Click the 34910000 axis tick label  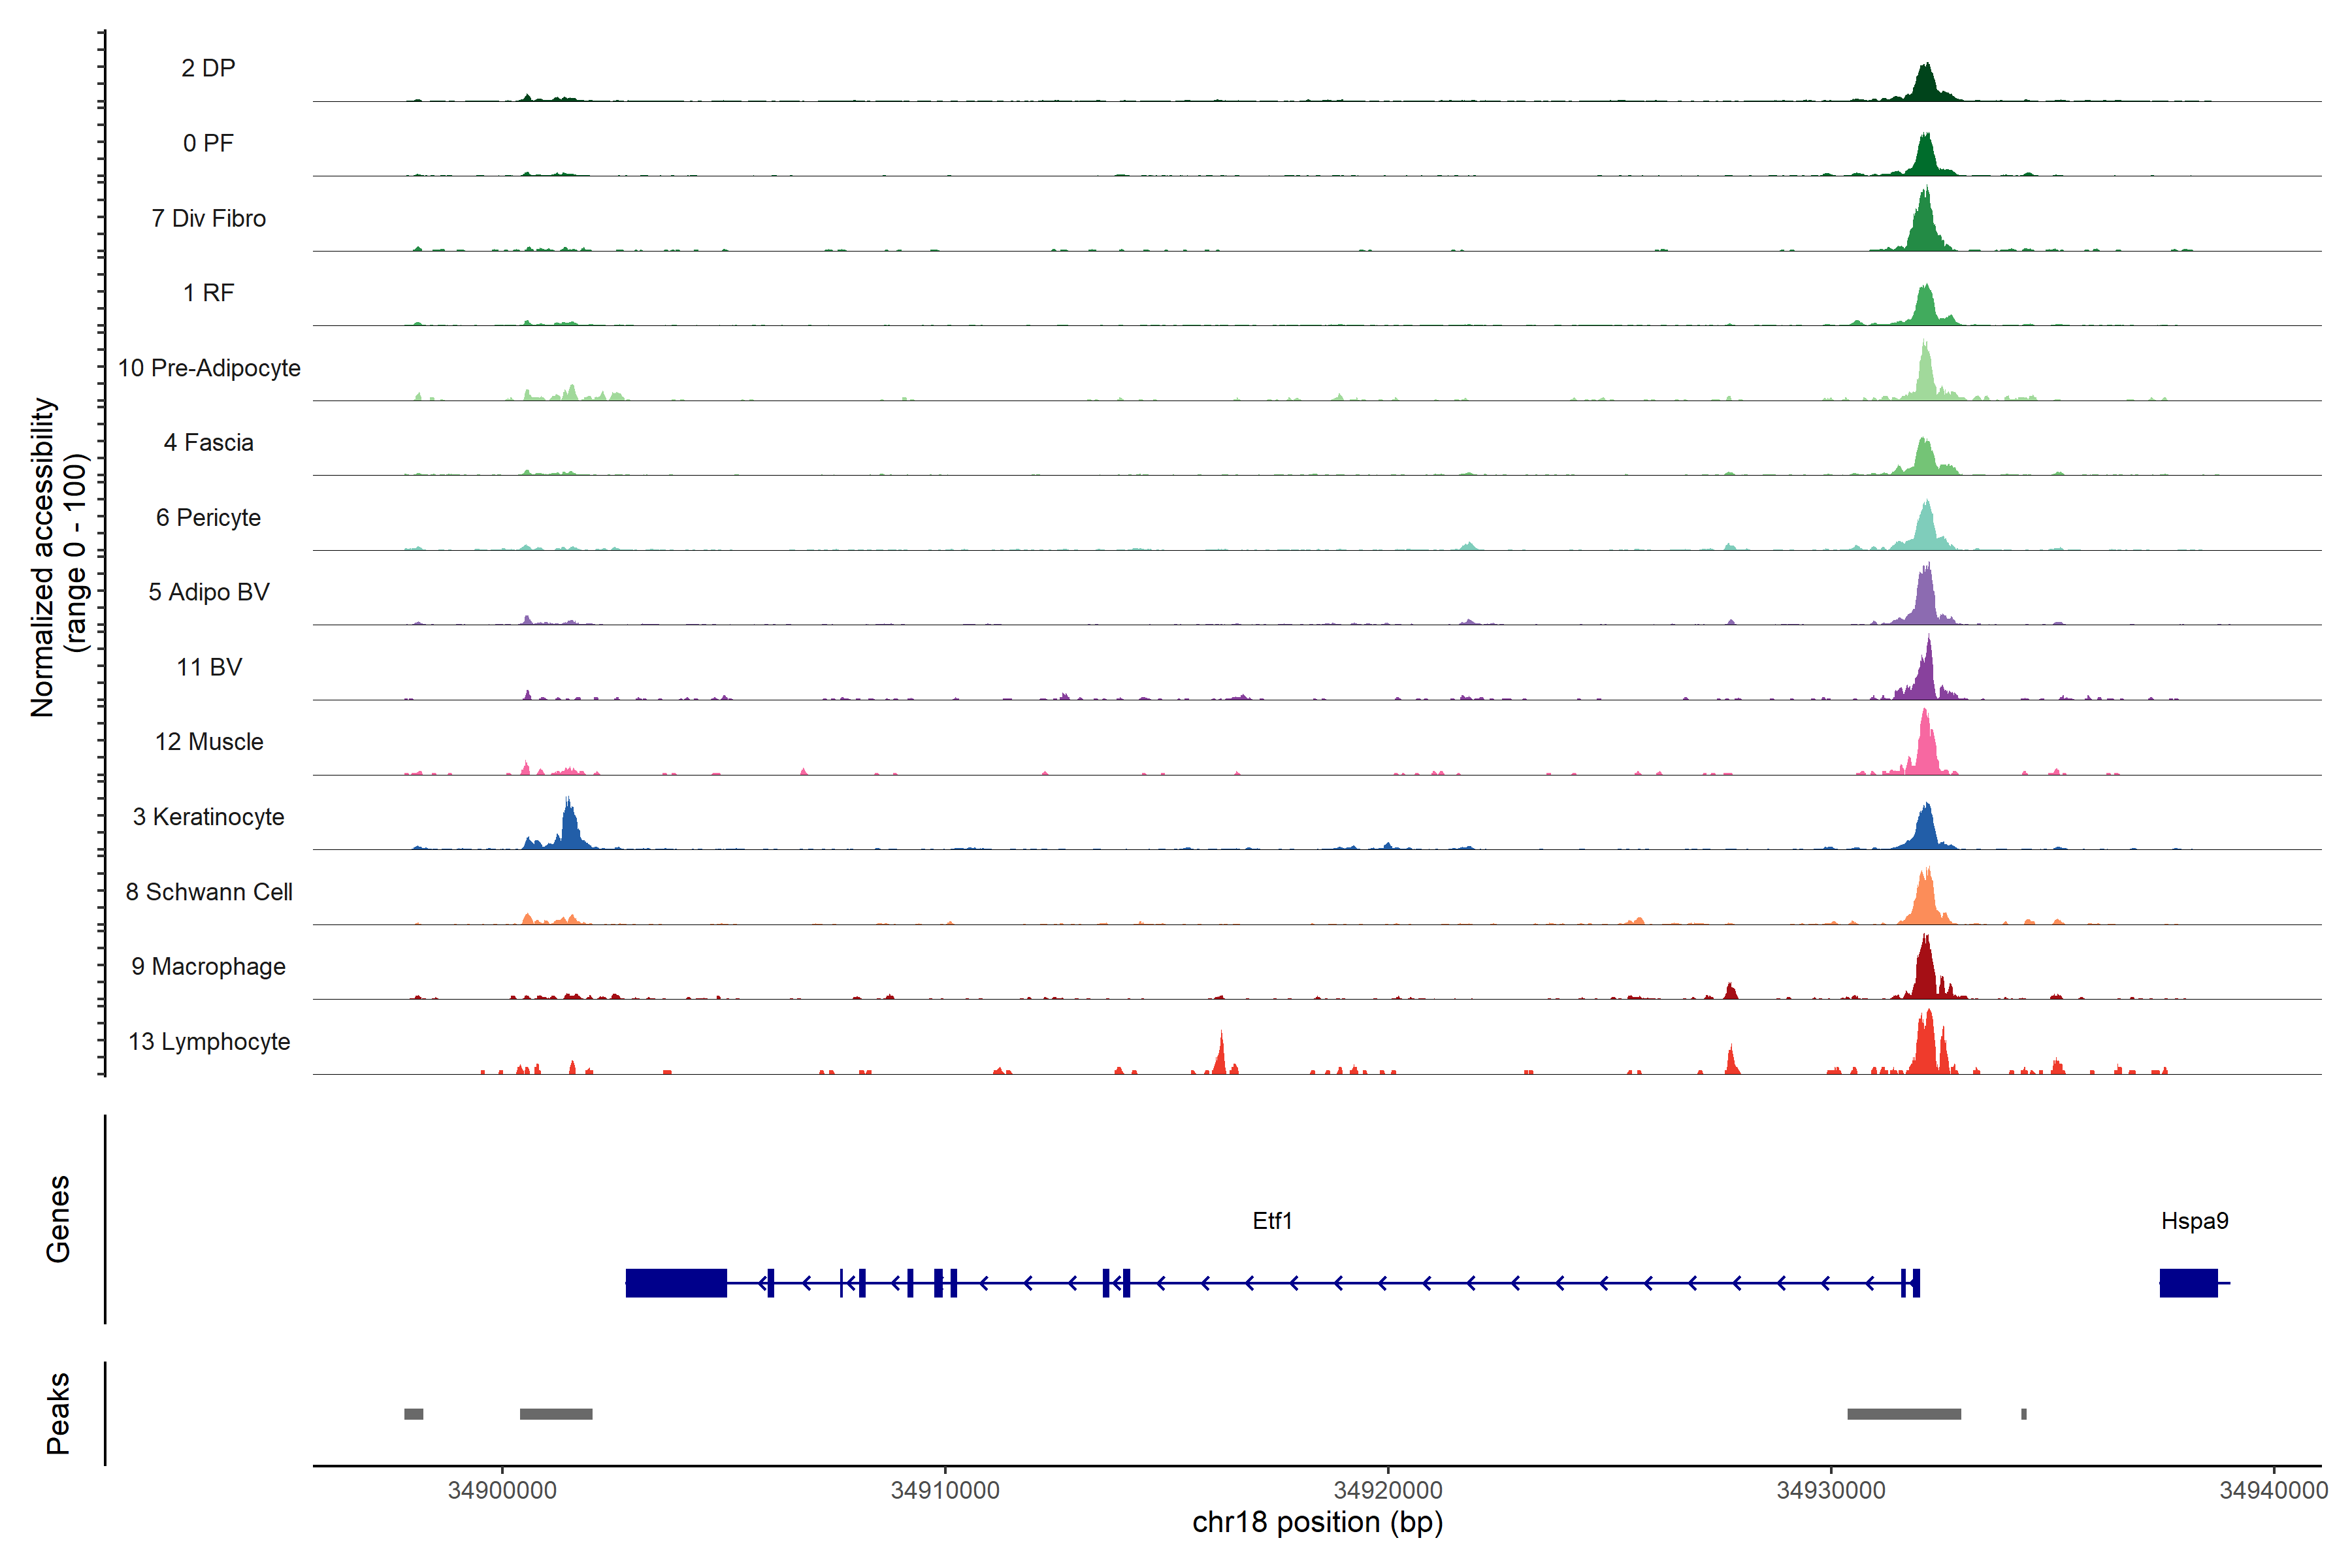[945, 1490]
